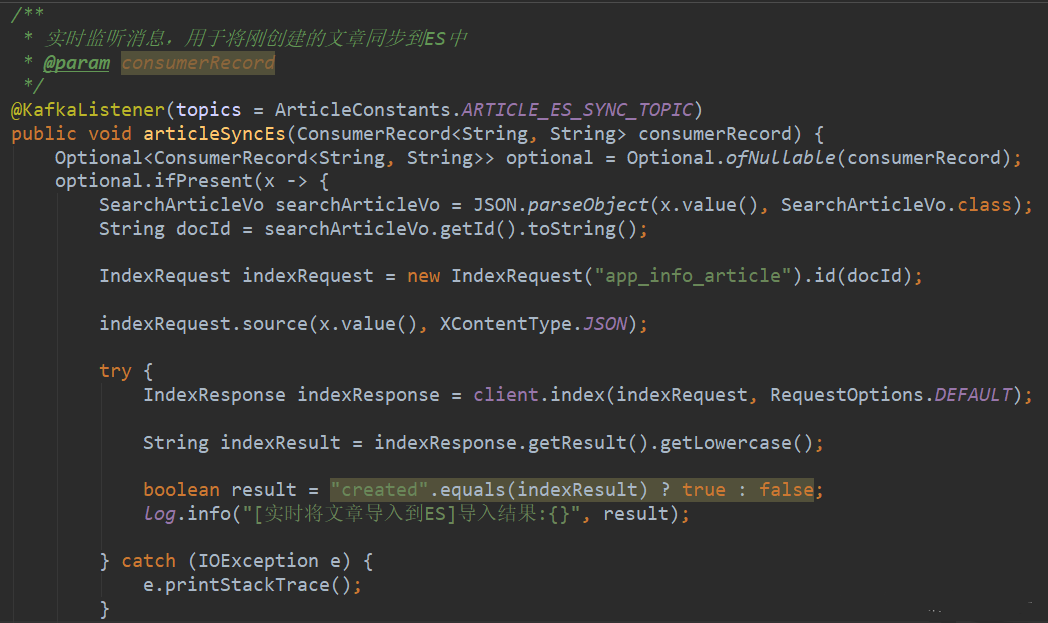Click the @param tag in the Javadoc comment
Image resolution: width=1048 pixels, height=623 pixels.
click(76, 63)
